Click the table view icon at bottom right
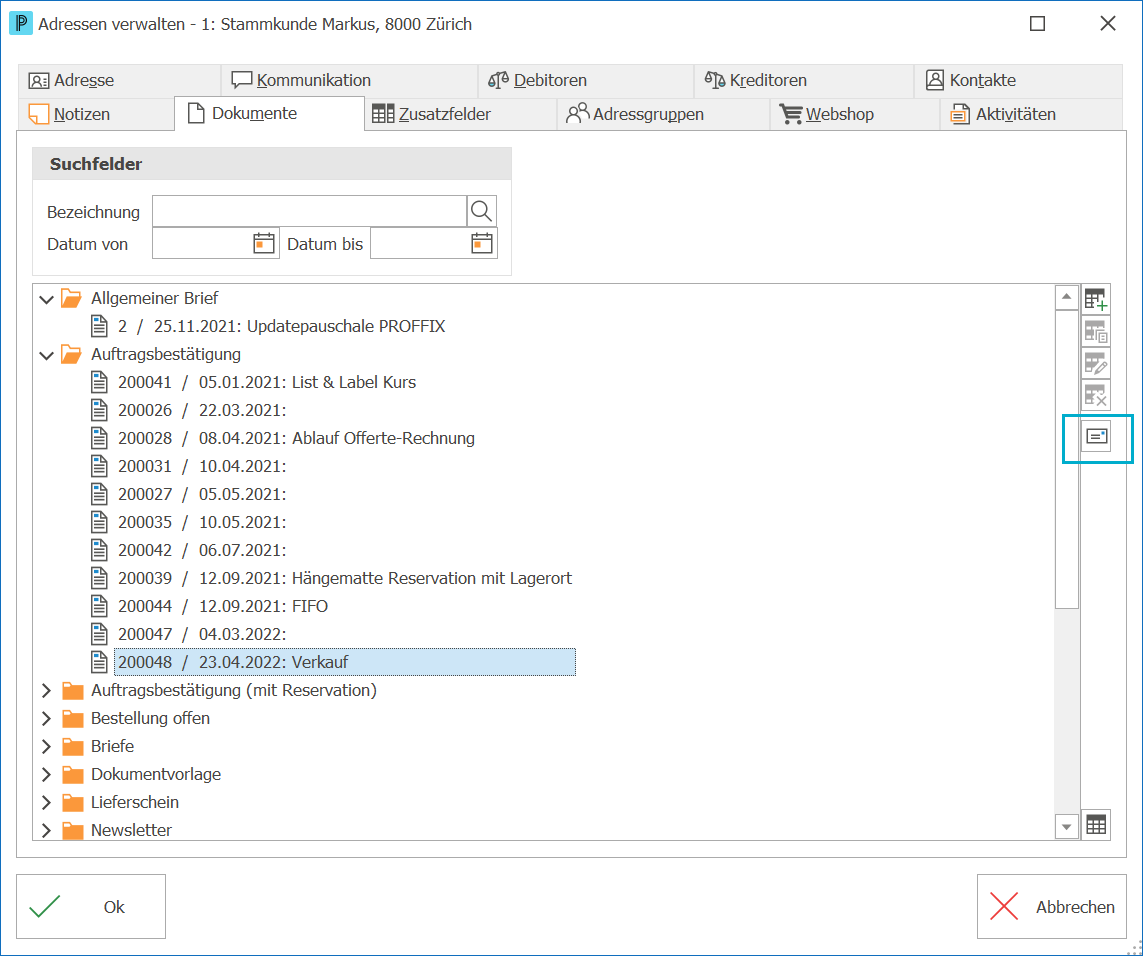This screenshot has height=956, width=1143. tap(1096, 825)
